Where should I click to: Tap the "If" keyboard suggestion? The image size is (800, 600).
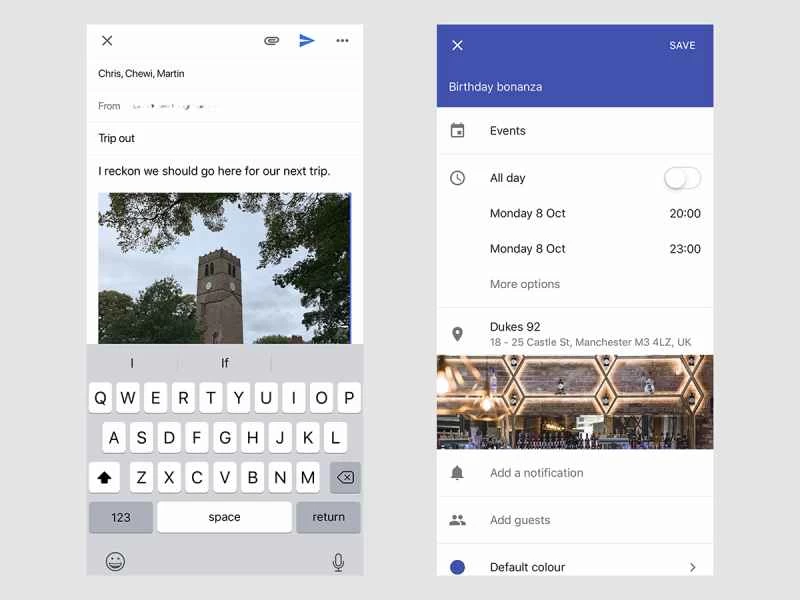pos(225,362)
